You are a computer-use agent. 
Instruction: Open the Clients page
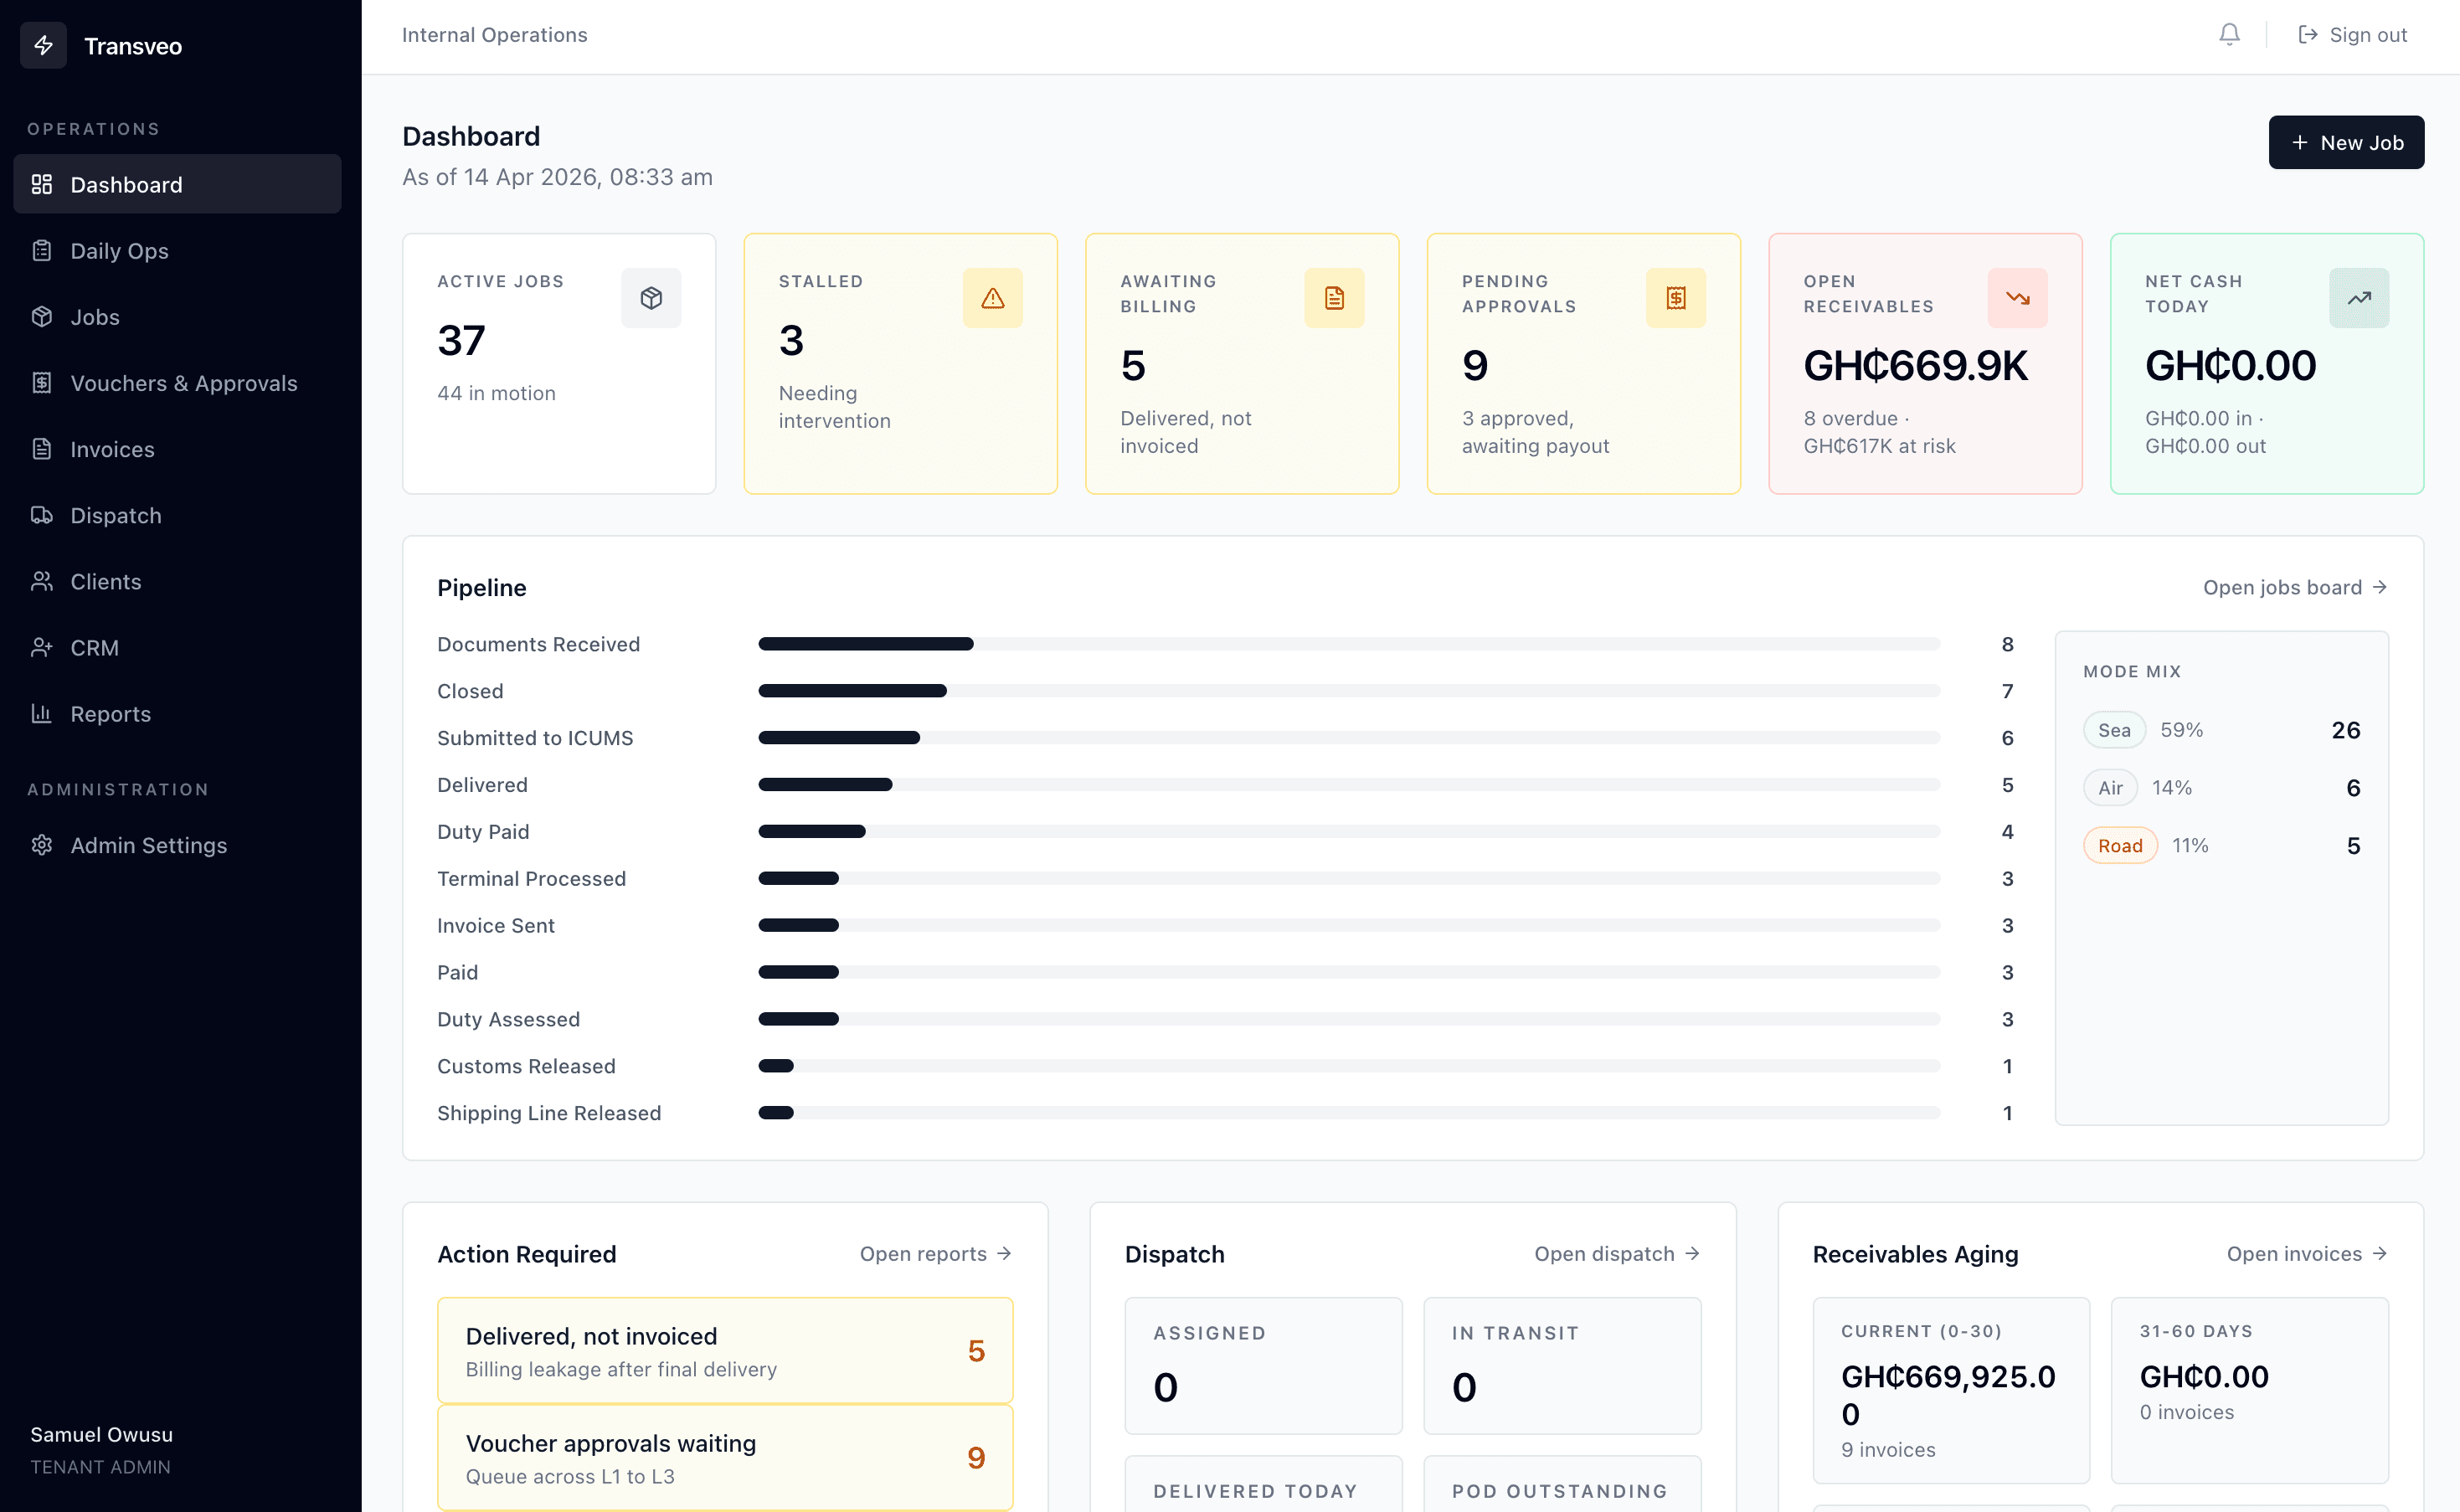coord(177,580)
